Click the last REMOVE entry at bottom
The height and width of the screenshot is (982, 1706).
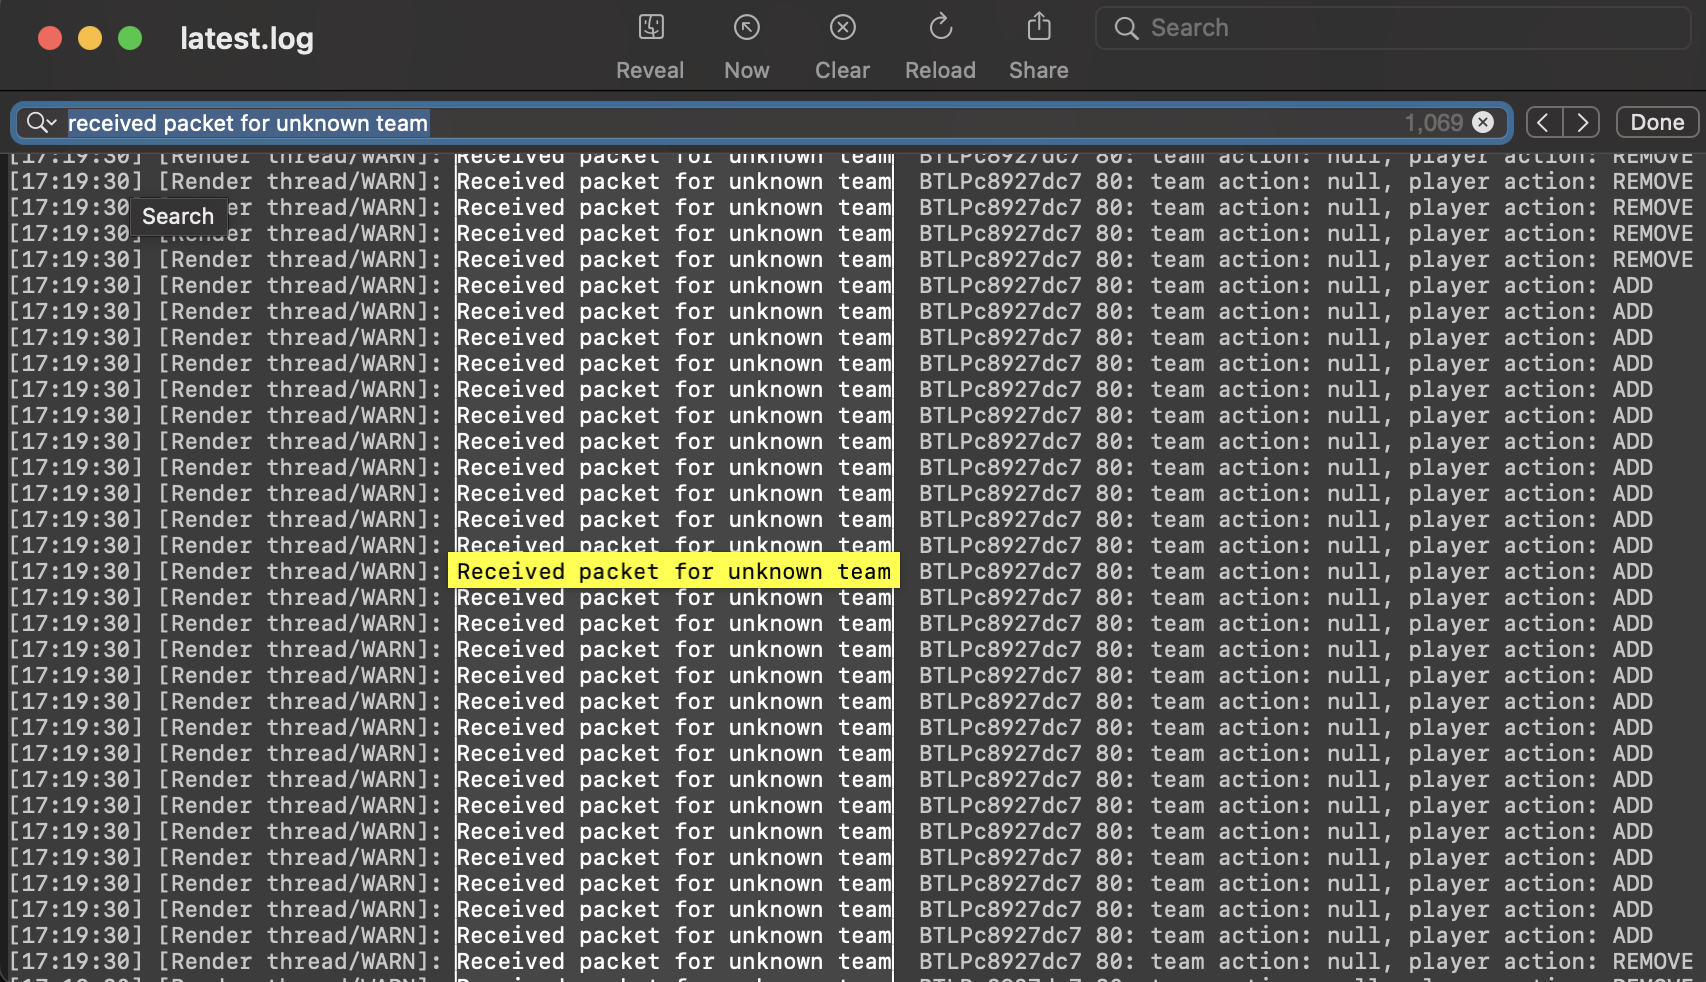pyautogui.click(x=1652, y=961)
